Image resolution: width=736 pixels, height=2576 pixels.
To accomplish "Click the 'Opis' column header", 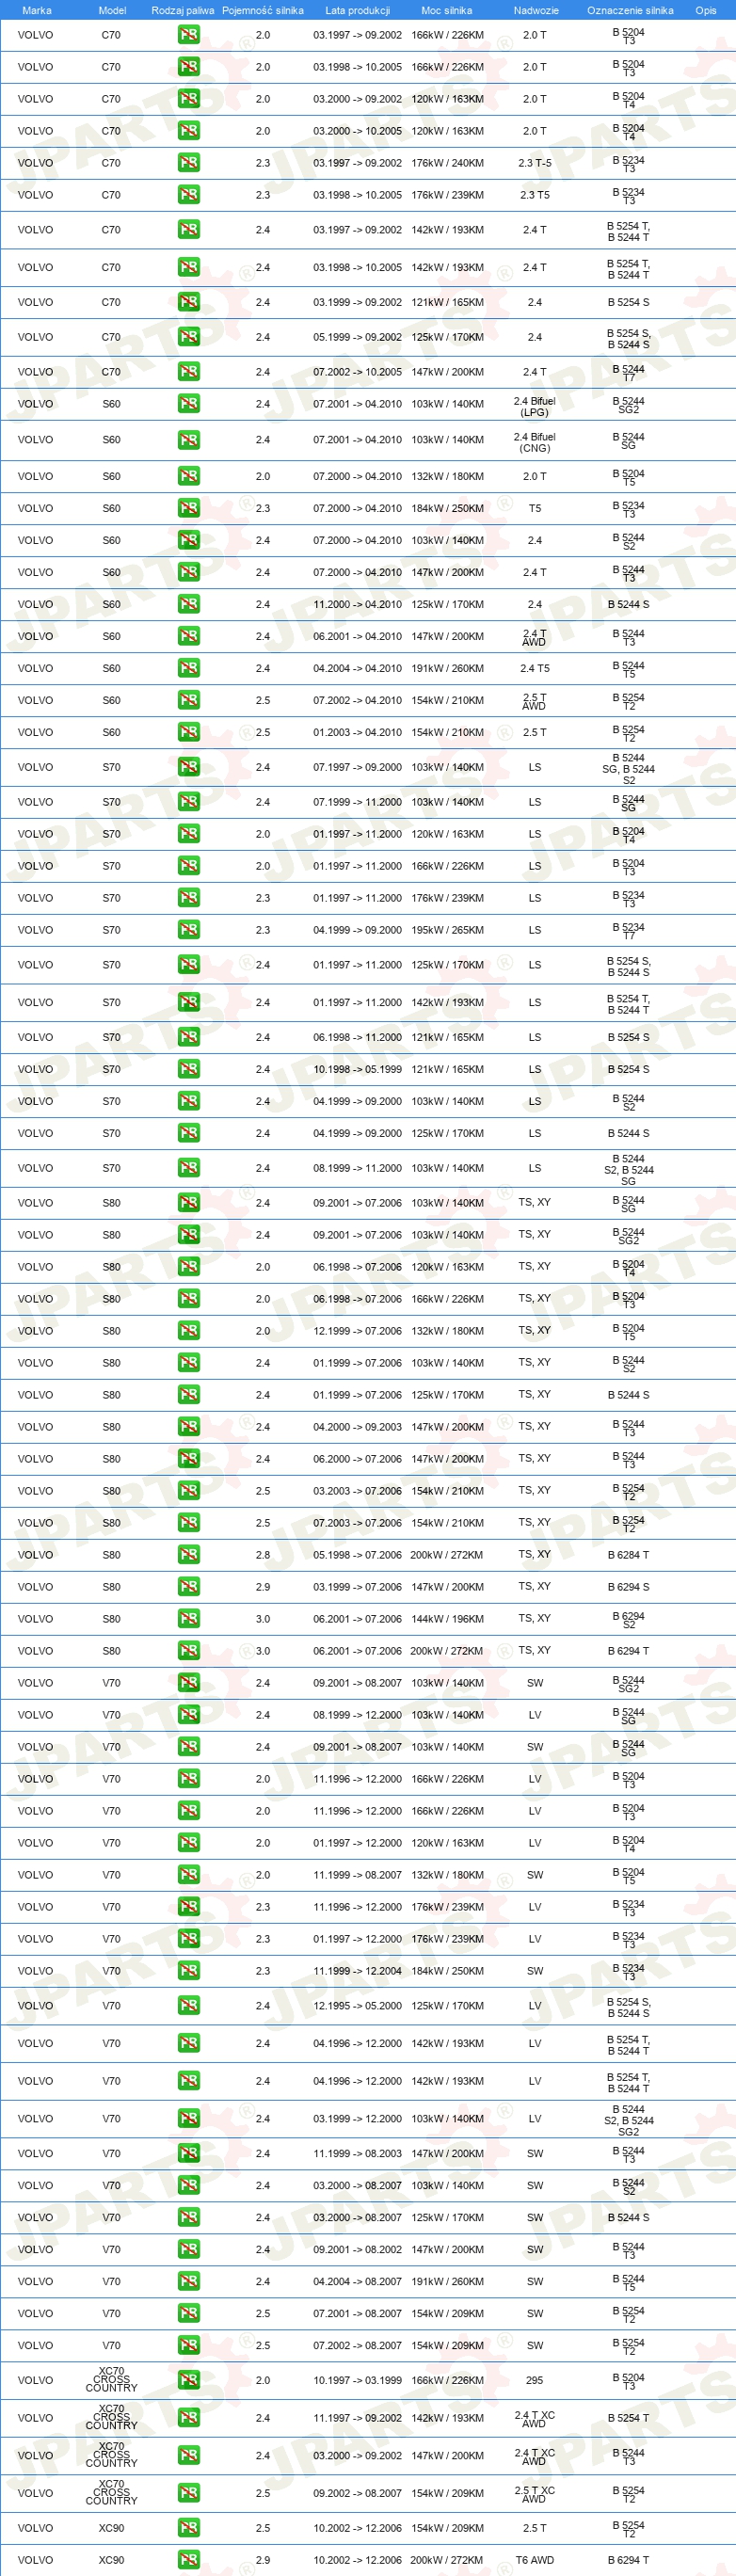I will [706, 10].
